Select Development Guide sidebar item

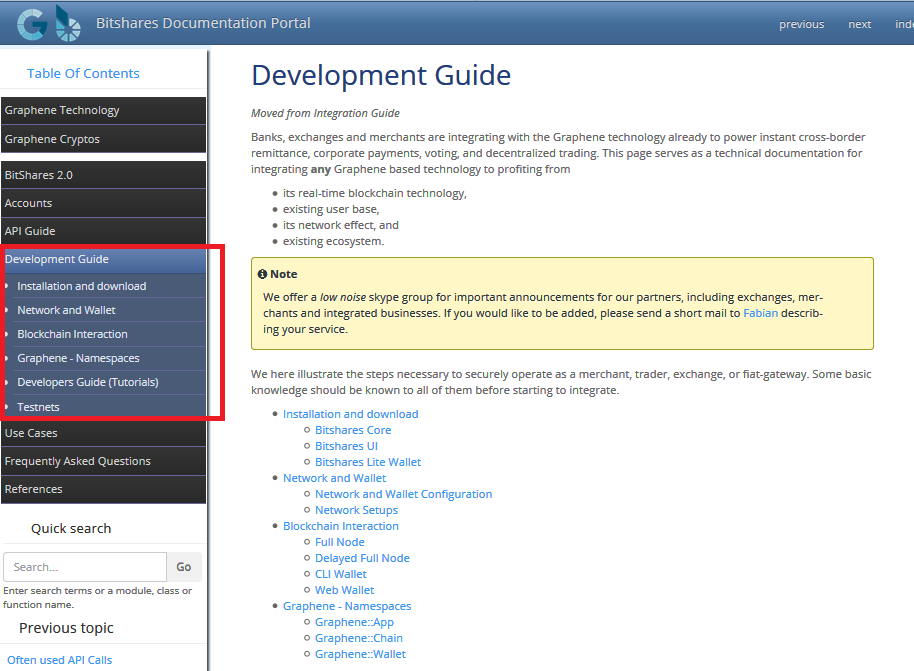(x=103, y=259)
